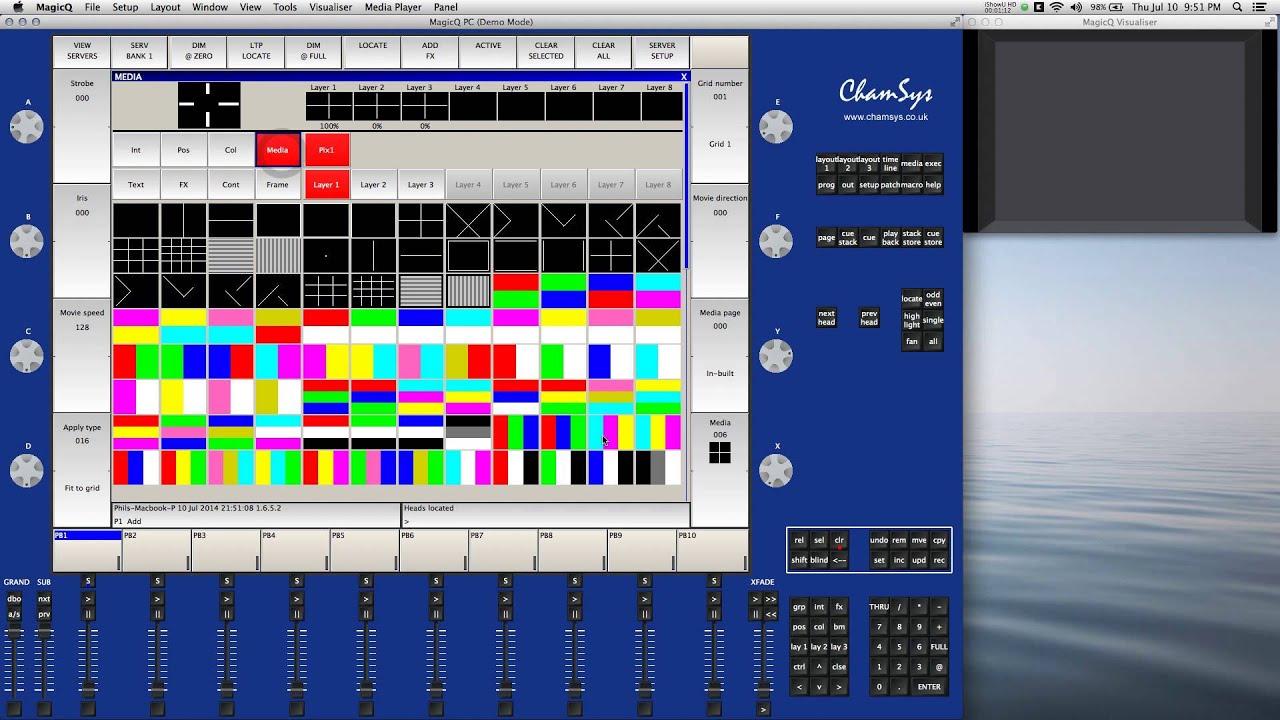Open the Media Player menu
This screenshot has width=1280, height=720.
click(x=393, y=7)
